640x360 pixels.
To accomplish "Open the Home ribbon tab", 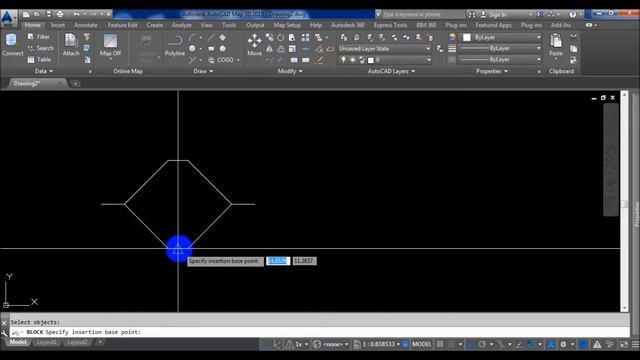I will point(32,25).
